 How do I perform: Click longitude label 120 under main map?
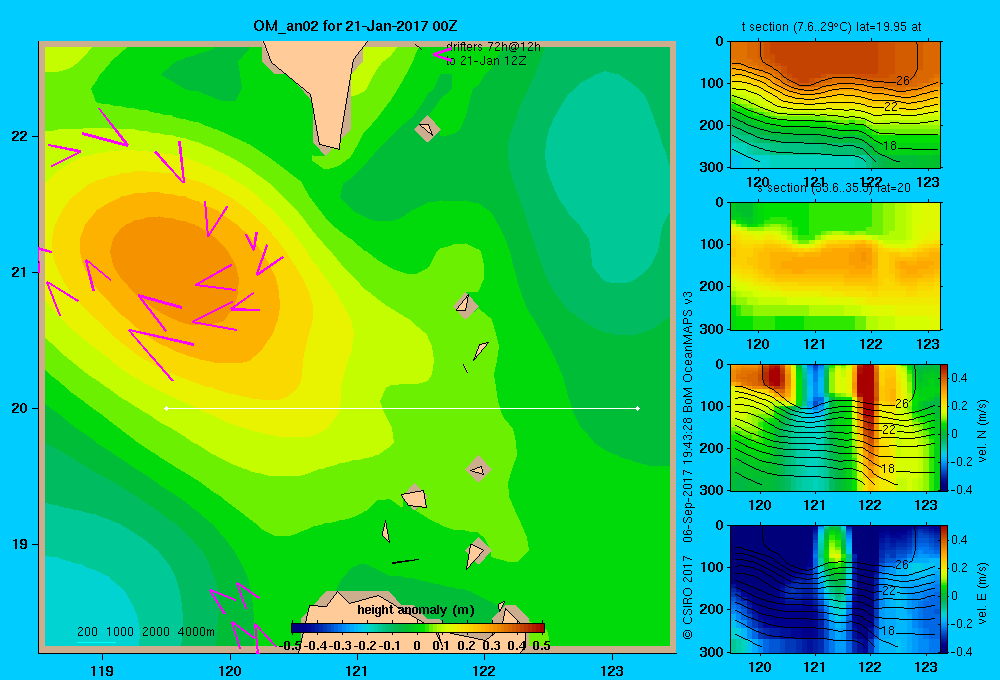point(230,670)
